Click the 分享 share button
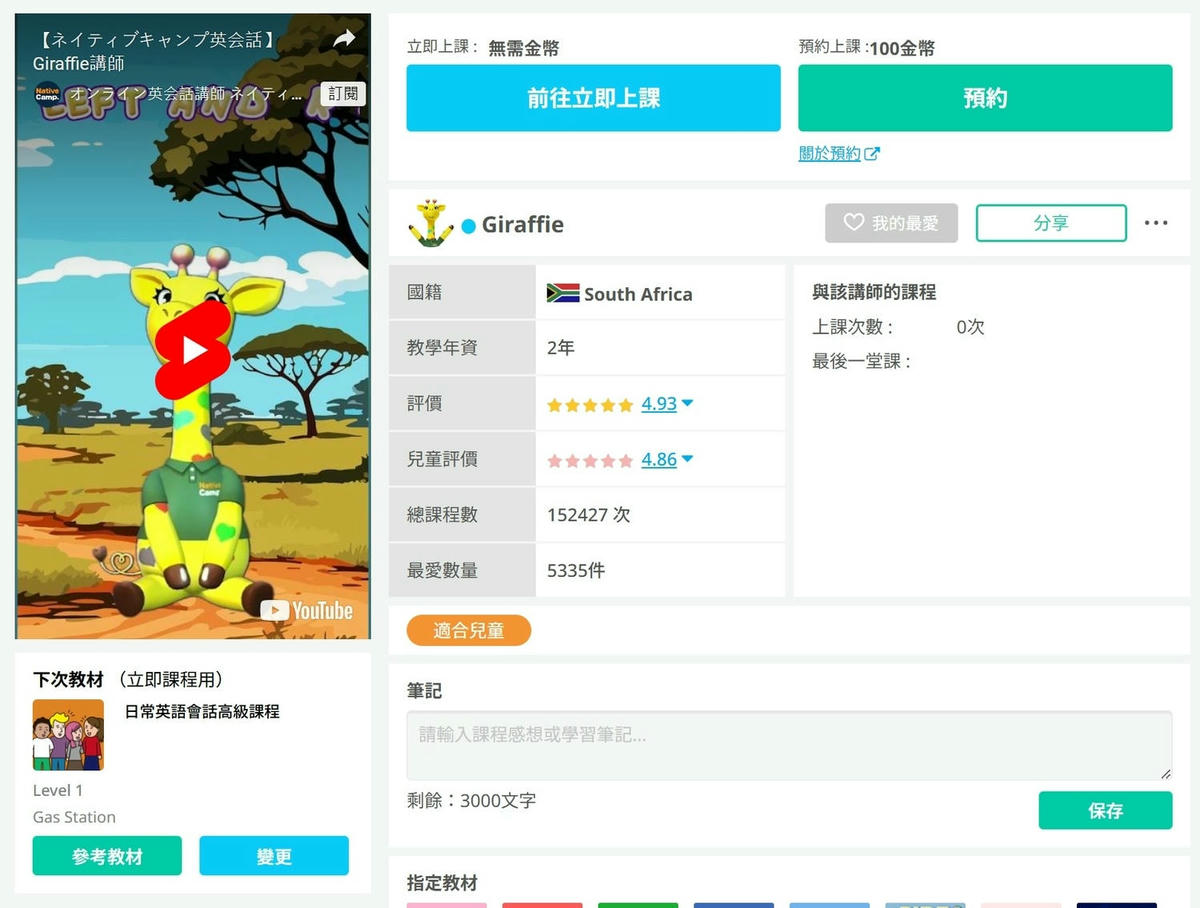1200x908 pixels. point(1051,223)
